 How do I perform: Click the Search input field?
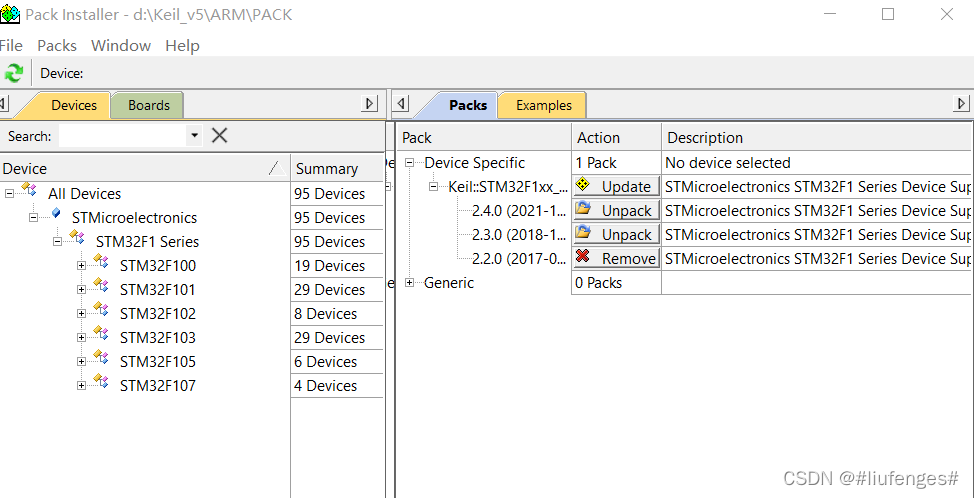[123, 135]
